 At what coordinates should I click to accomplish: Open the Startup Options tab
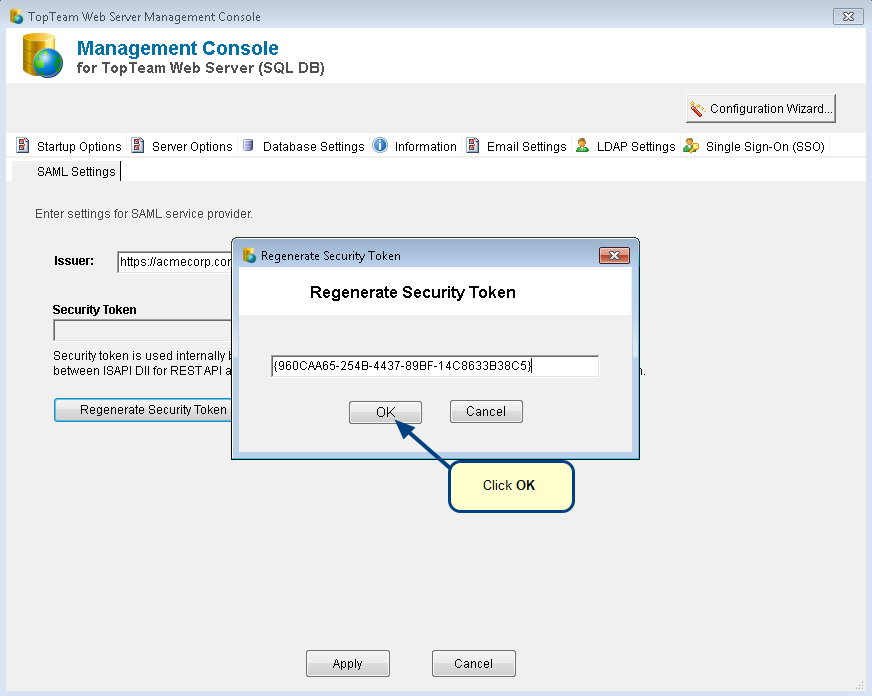70,146
